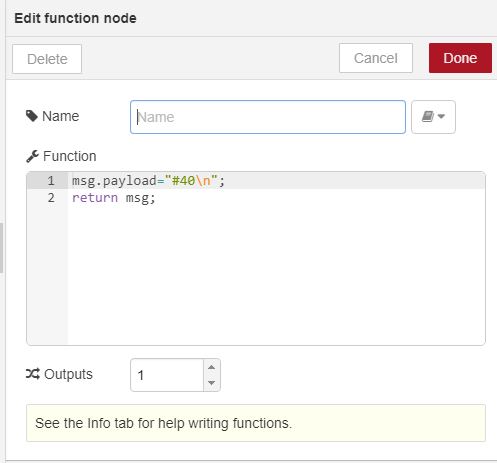The image size is (497, 463).
Task: Click the book library icon
Action: (x=428, y=116)
